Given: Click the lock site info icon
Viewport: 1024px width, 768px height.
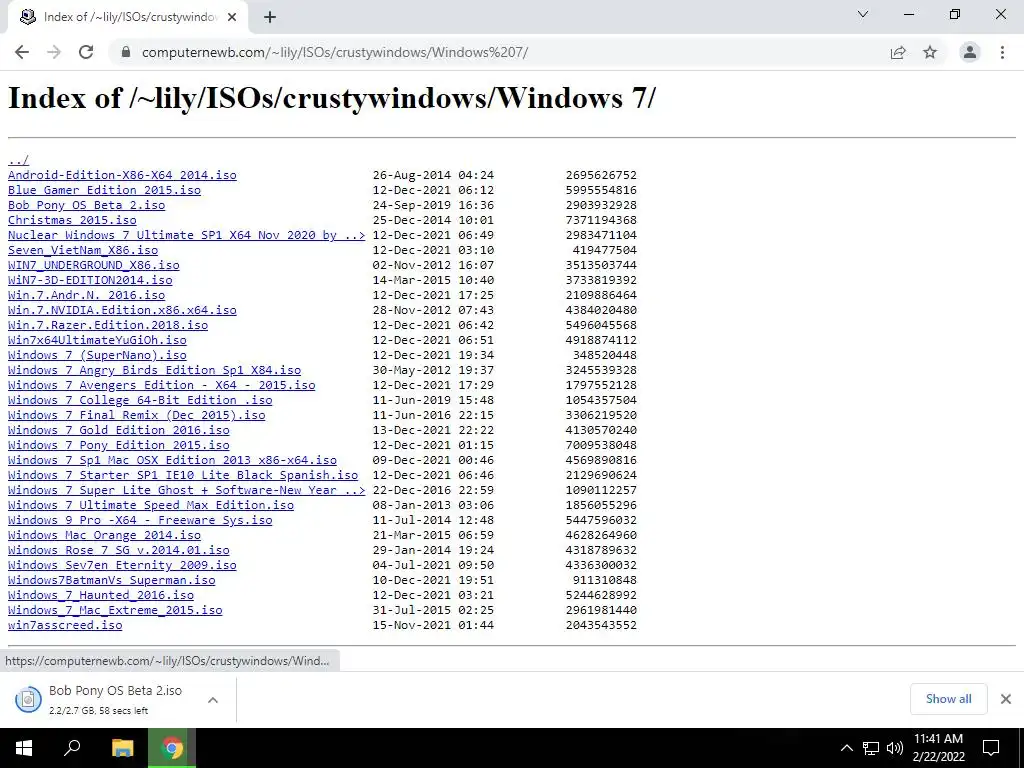Looking at the screenshot, I should coord(126,52).
